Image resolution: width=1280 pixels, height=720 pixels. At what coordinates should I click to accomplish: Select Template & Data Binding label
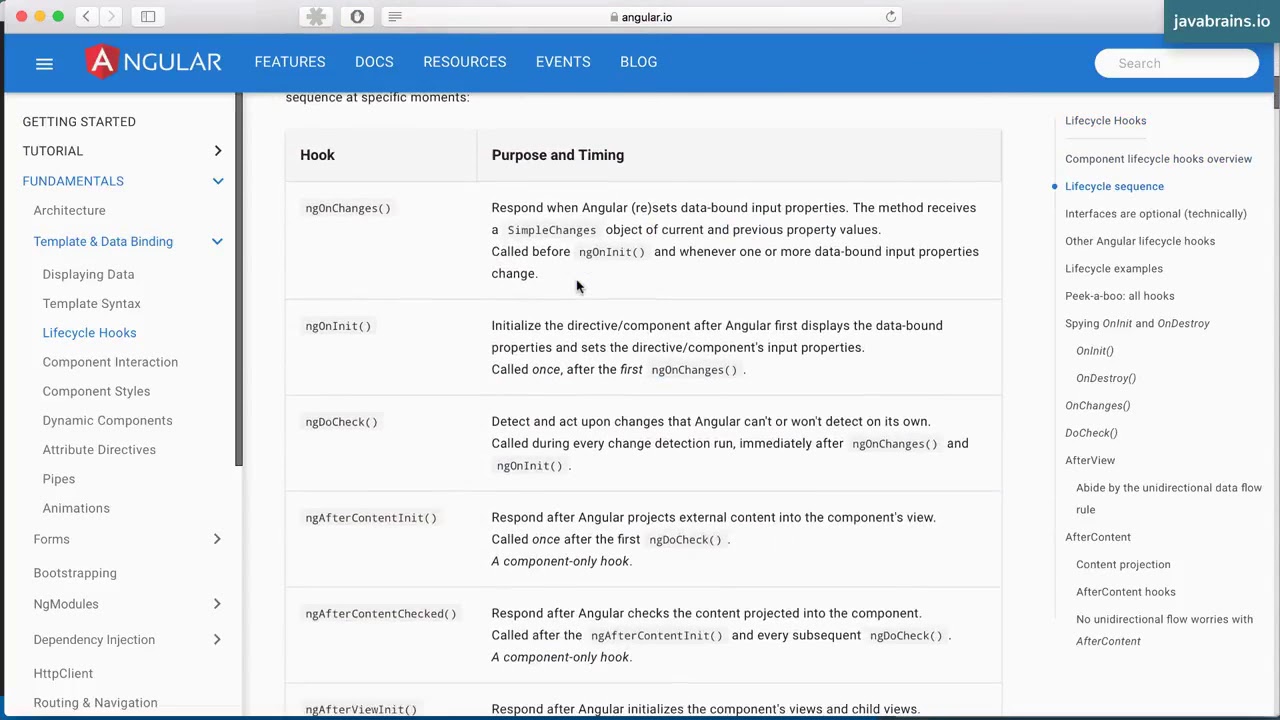tap(103, 241)
